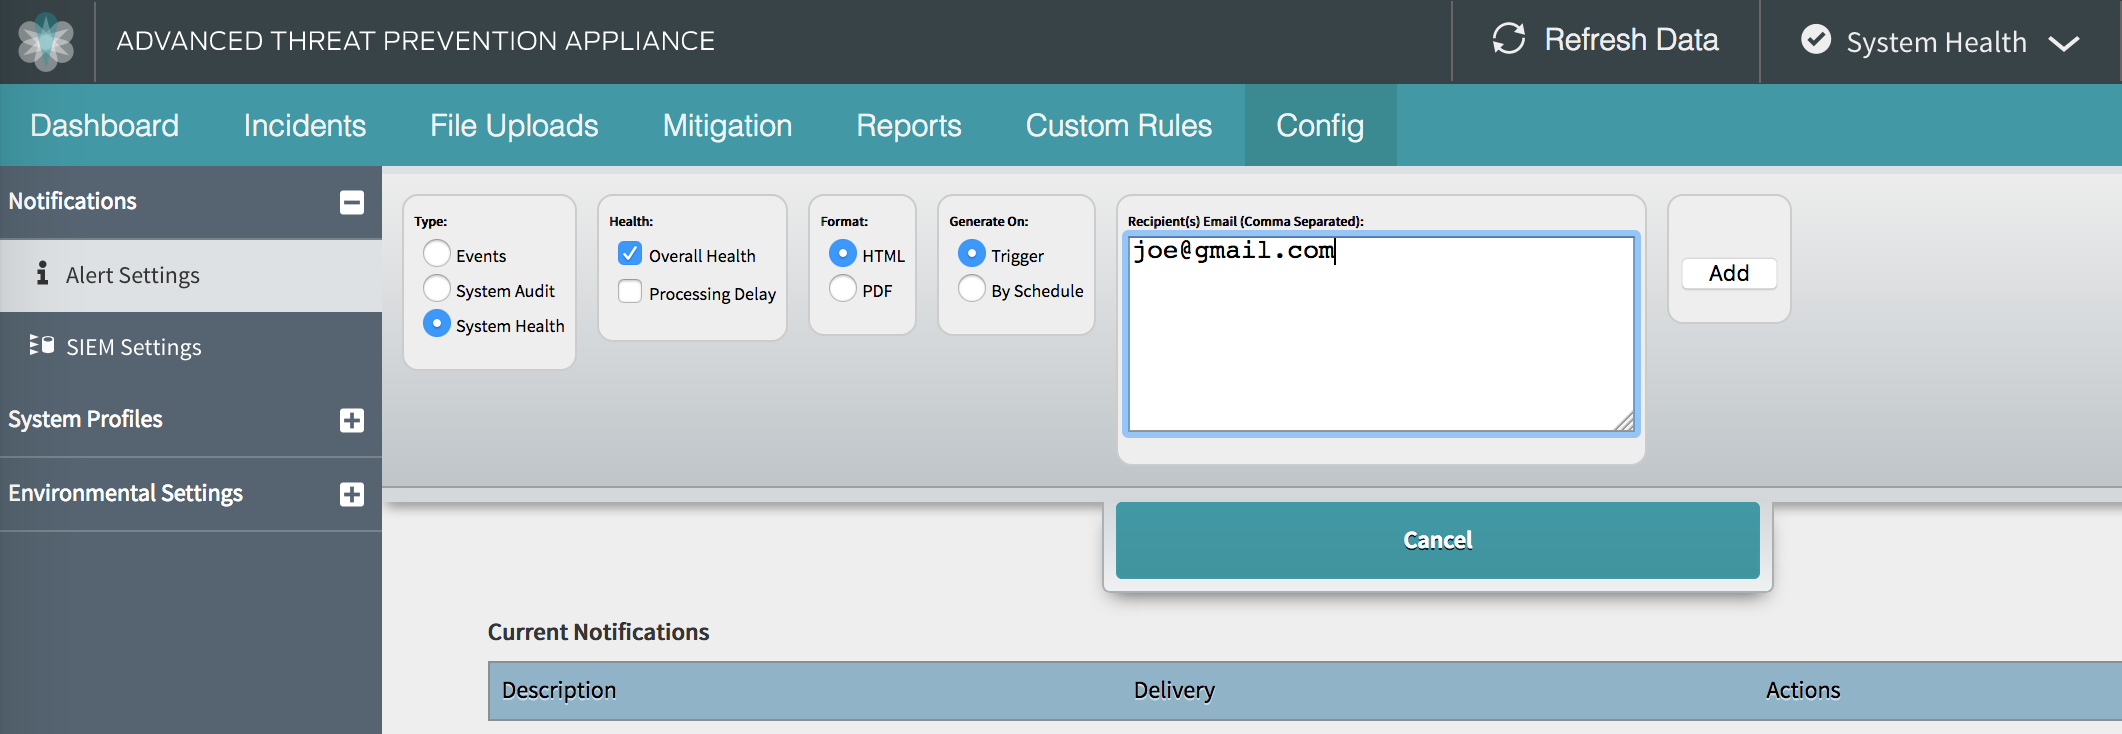
Task: Open the System Health dropdown chevron
Action: (2063, 43)
